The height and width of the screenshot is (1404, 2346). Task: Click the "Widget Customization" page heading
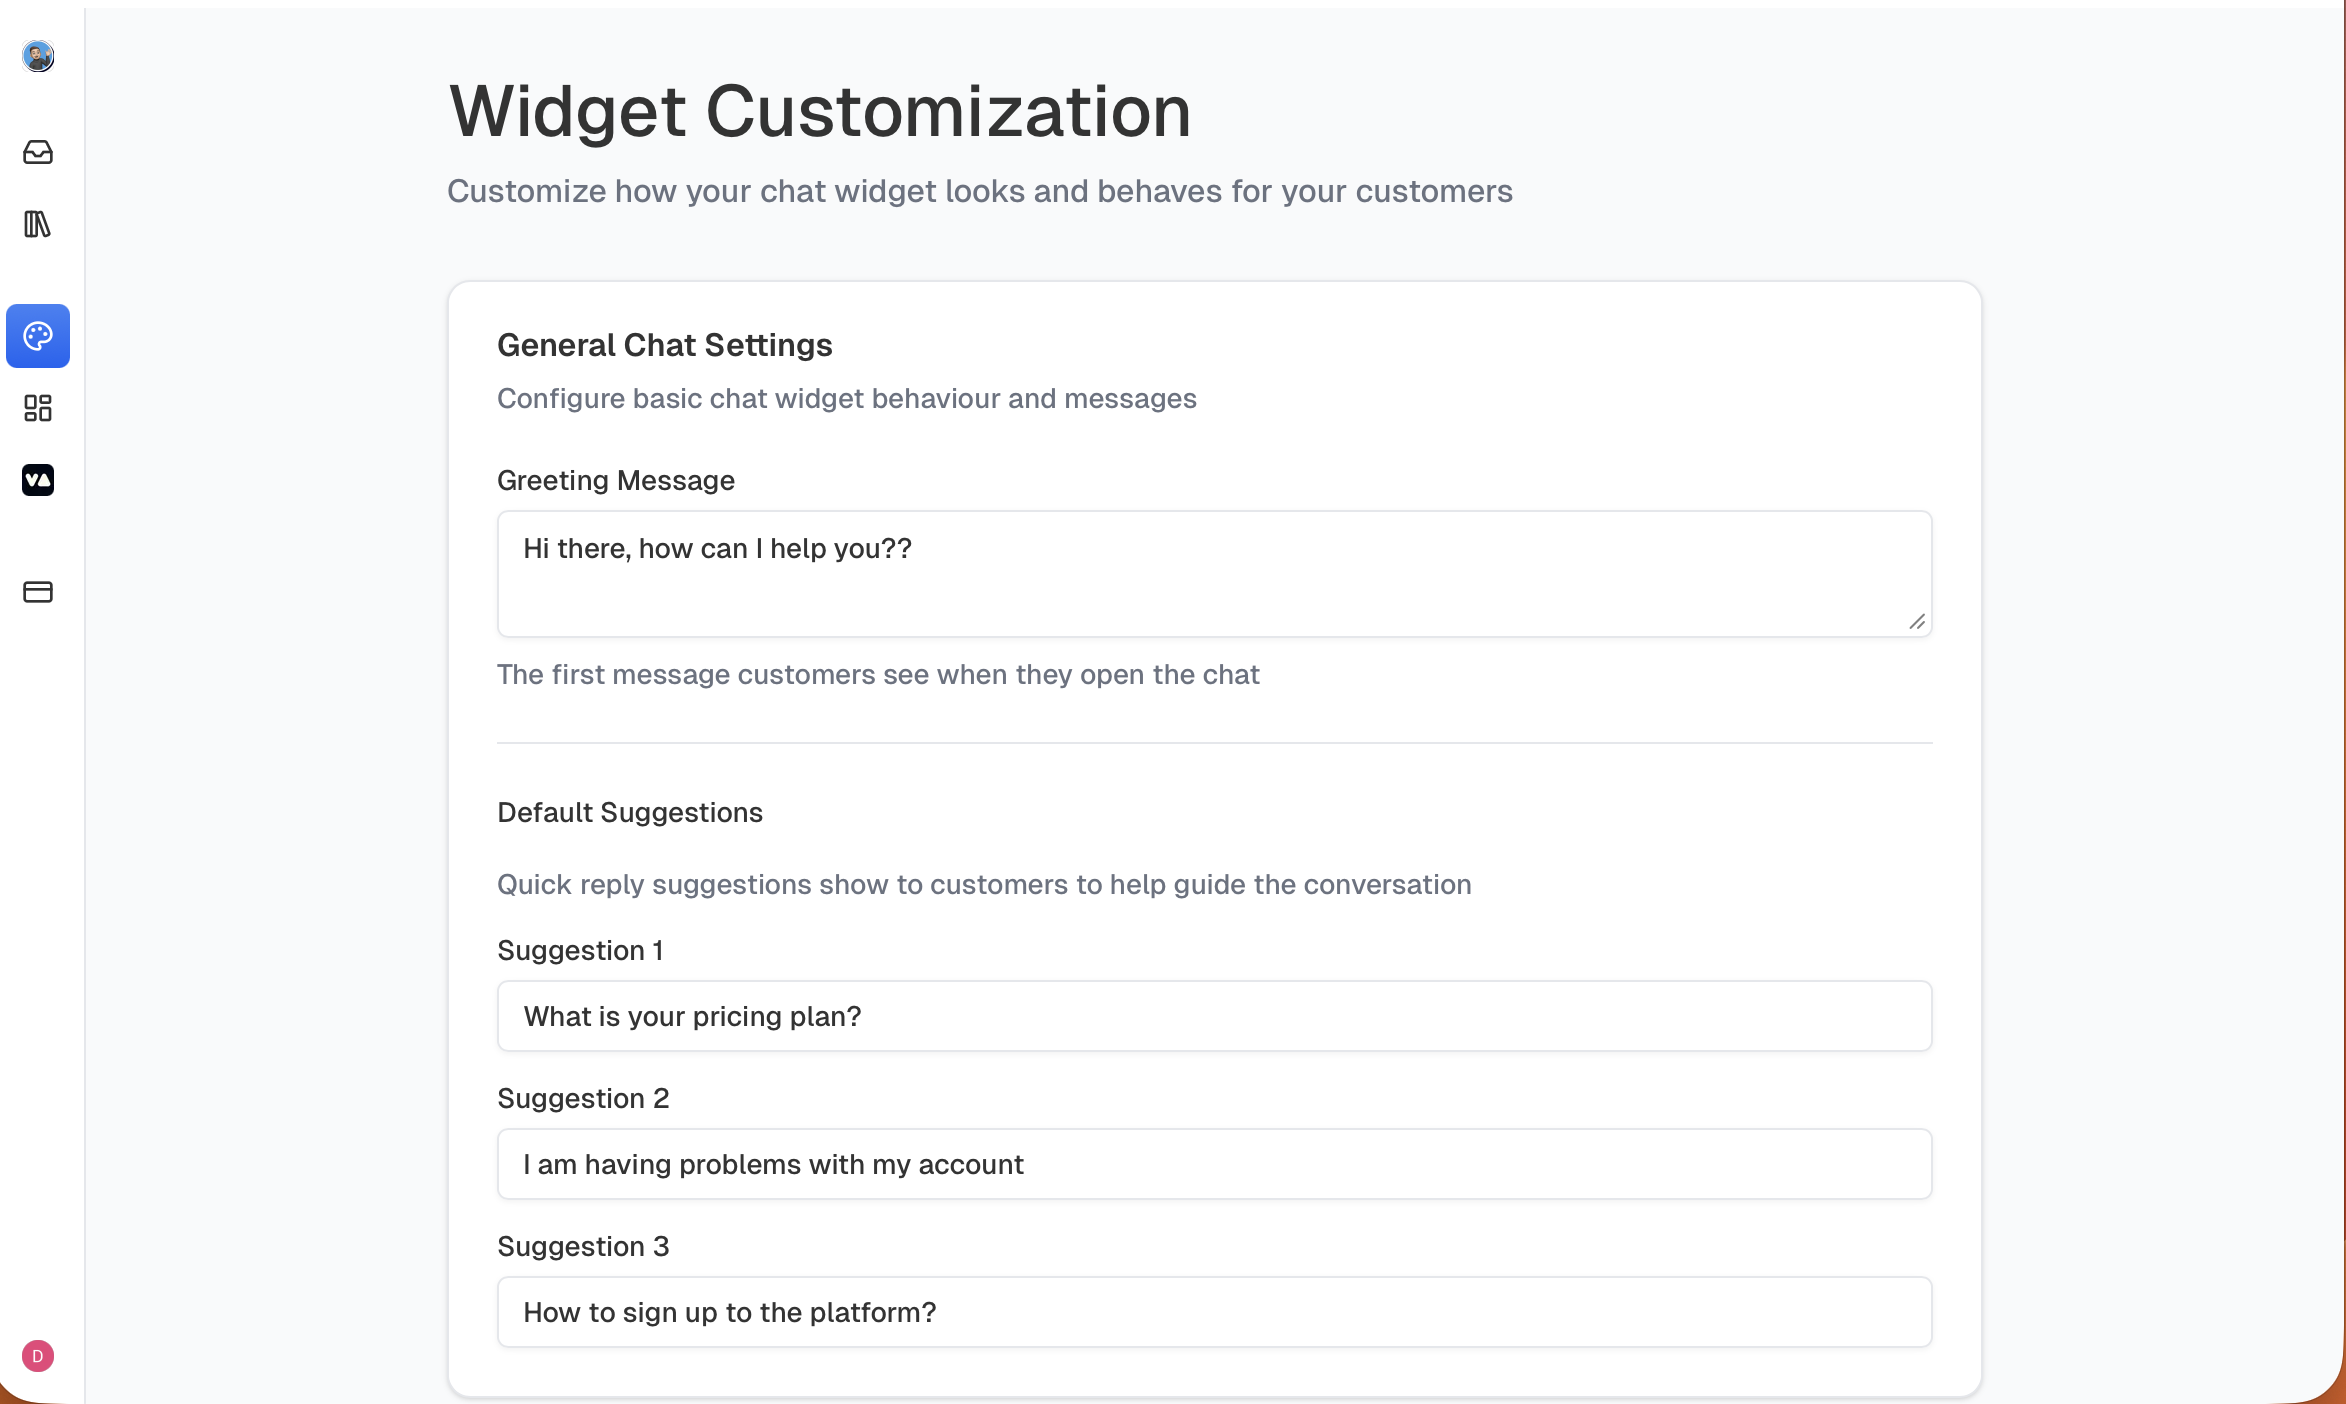coord(820,110)
